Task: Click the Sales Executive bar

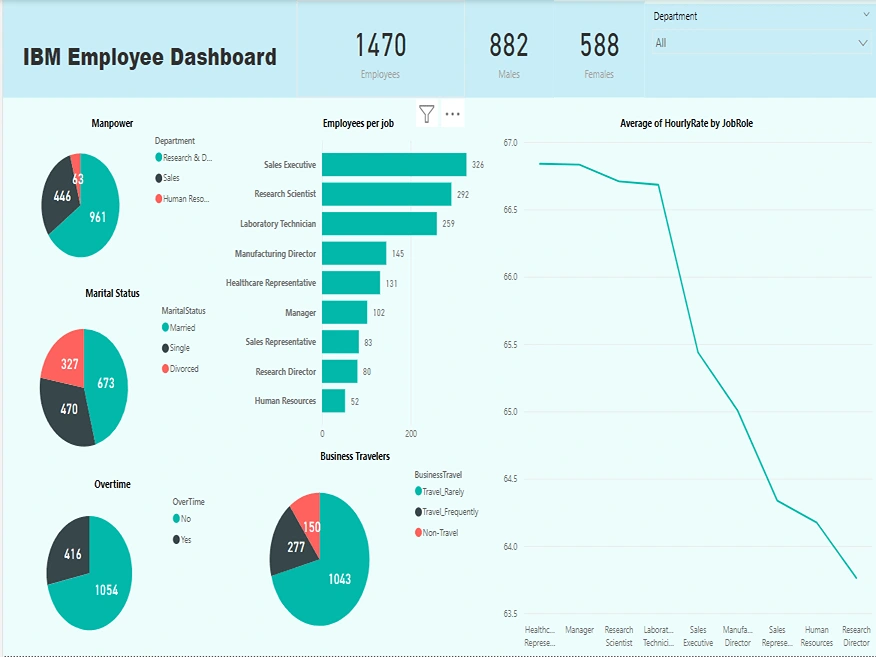Action: [394, 165]
